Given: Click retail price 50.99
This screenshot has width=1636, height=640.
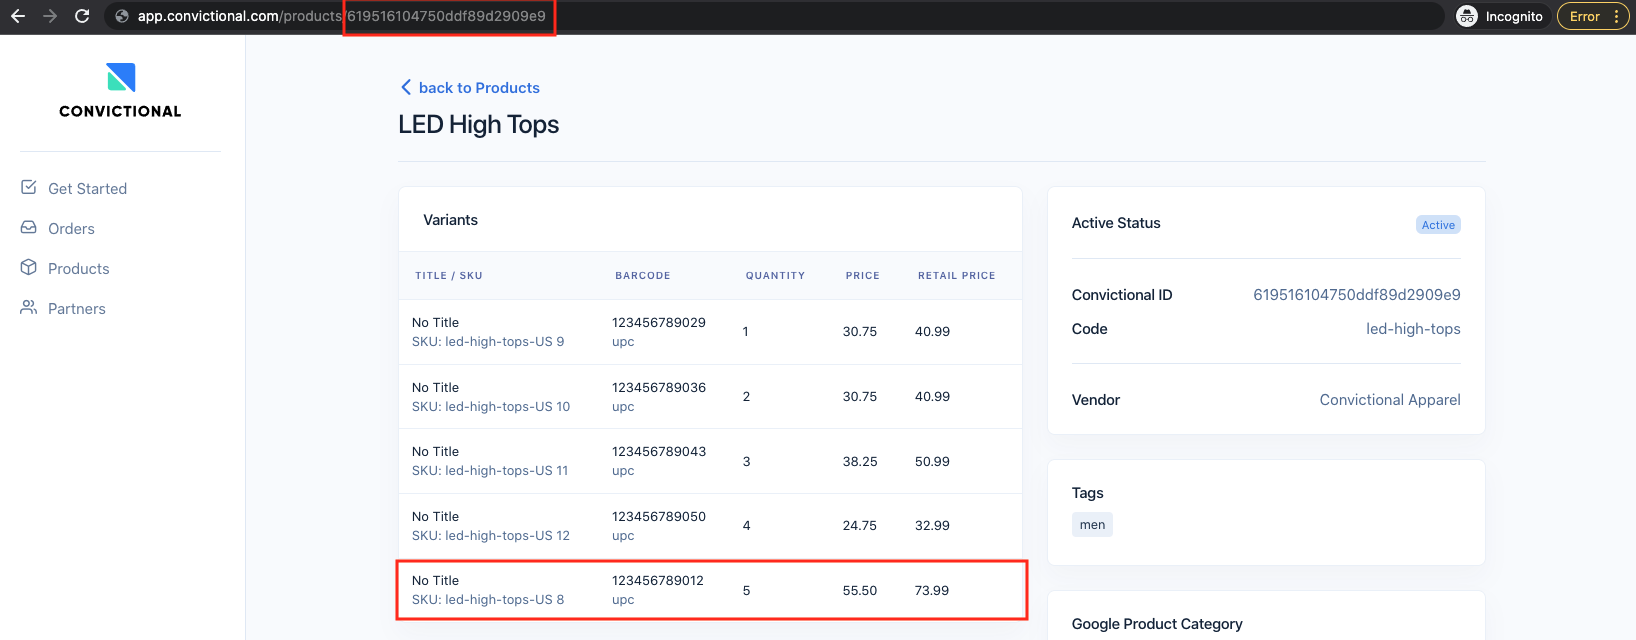Looking at the screenshot, I should click(932, 462).
